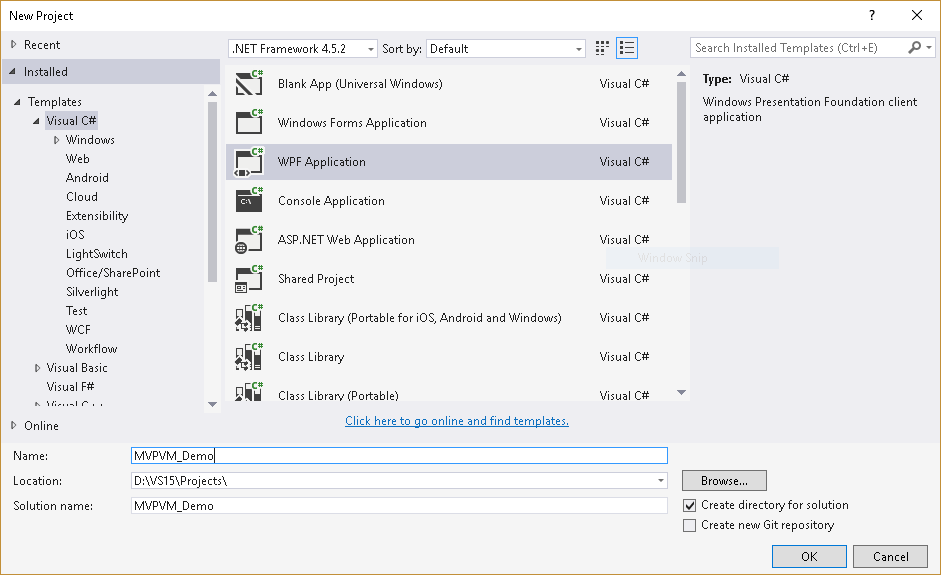Image resolution: width=941 pixels, height=575 pixels.
Task: Click the template list scrollbar thumb
Action: 681,142
